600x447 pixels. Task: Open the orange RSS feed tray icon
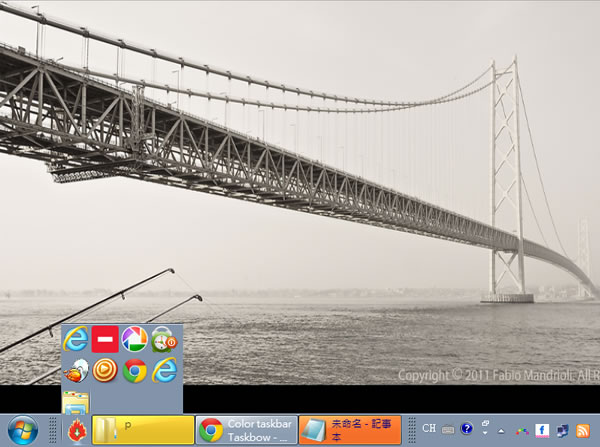pos(583,430)
